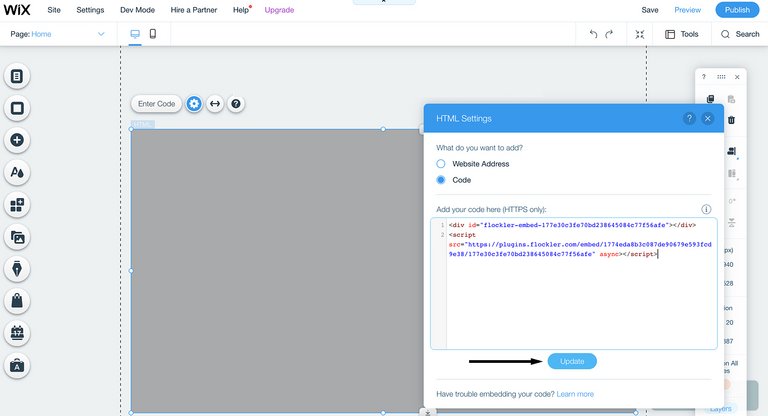Close the floating editor toolbar panel
768x416 pixels.
coord(737,77)
